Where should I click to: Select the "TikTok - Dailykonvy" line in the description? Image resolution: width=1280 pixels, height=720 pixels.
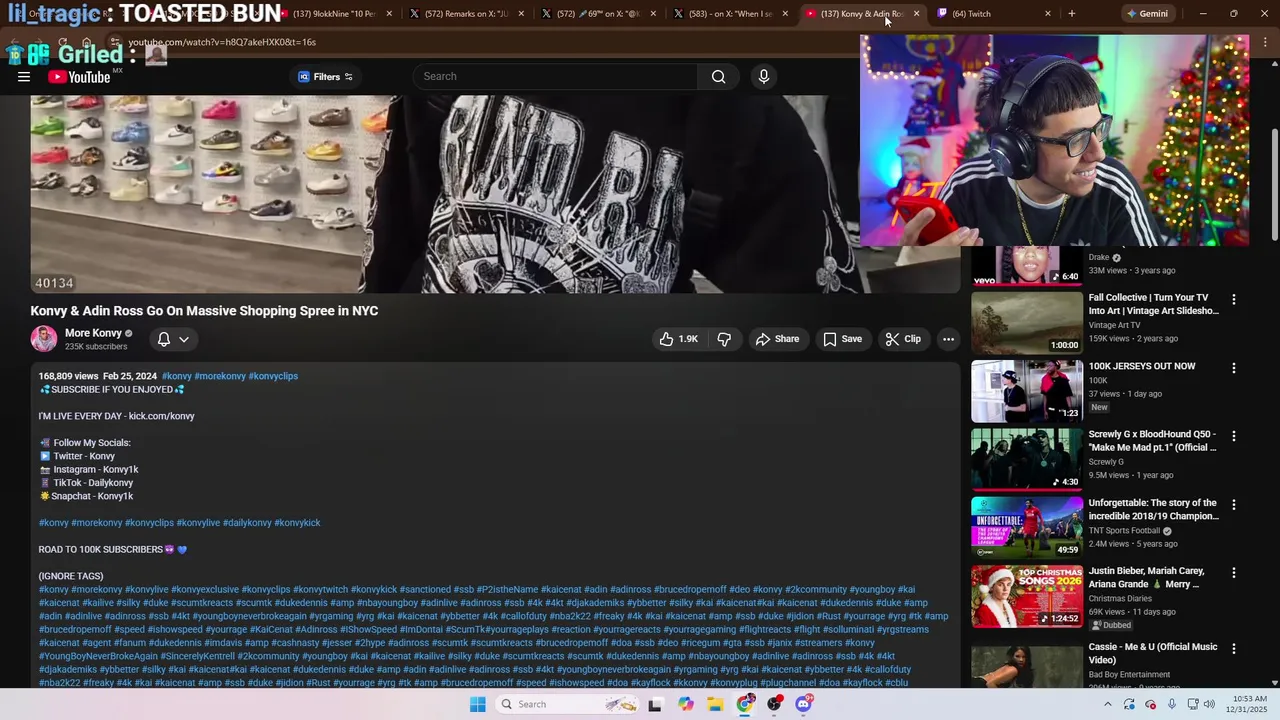[x=93, y=483]
